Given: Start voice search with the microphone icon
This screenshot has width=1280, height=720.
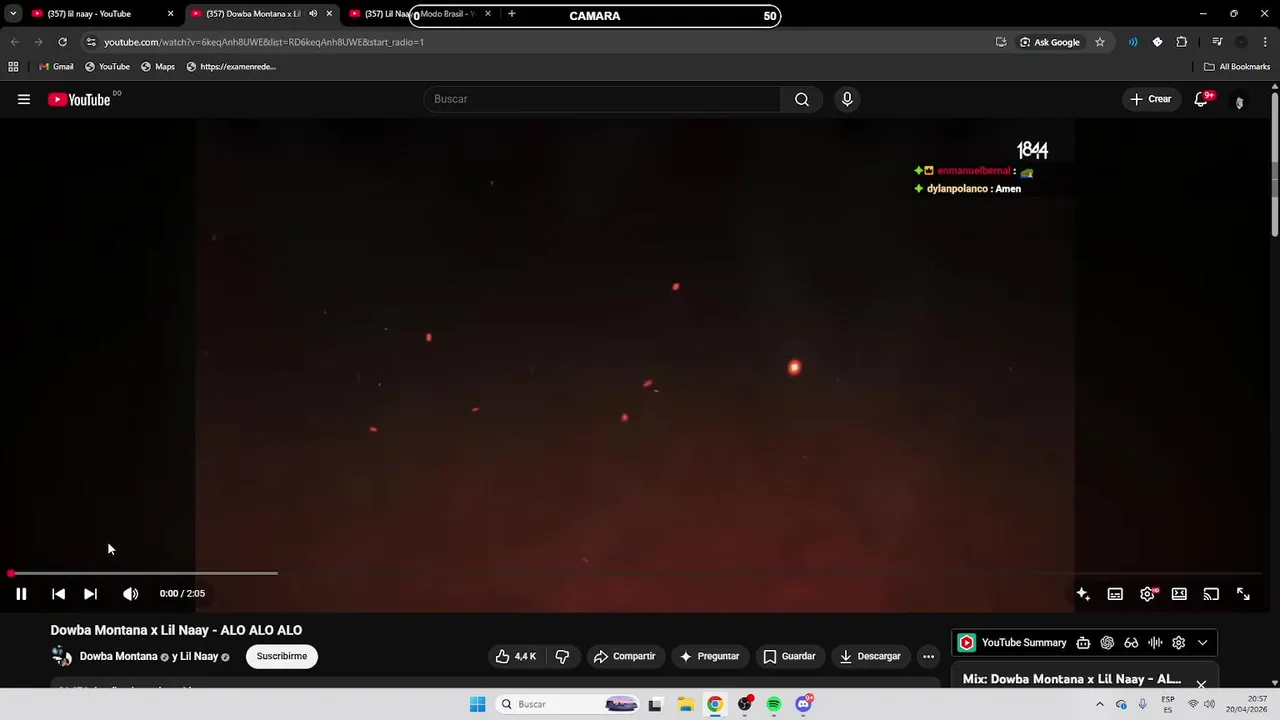Looking at the screenshot, I should (x=847, y=99).
